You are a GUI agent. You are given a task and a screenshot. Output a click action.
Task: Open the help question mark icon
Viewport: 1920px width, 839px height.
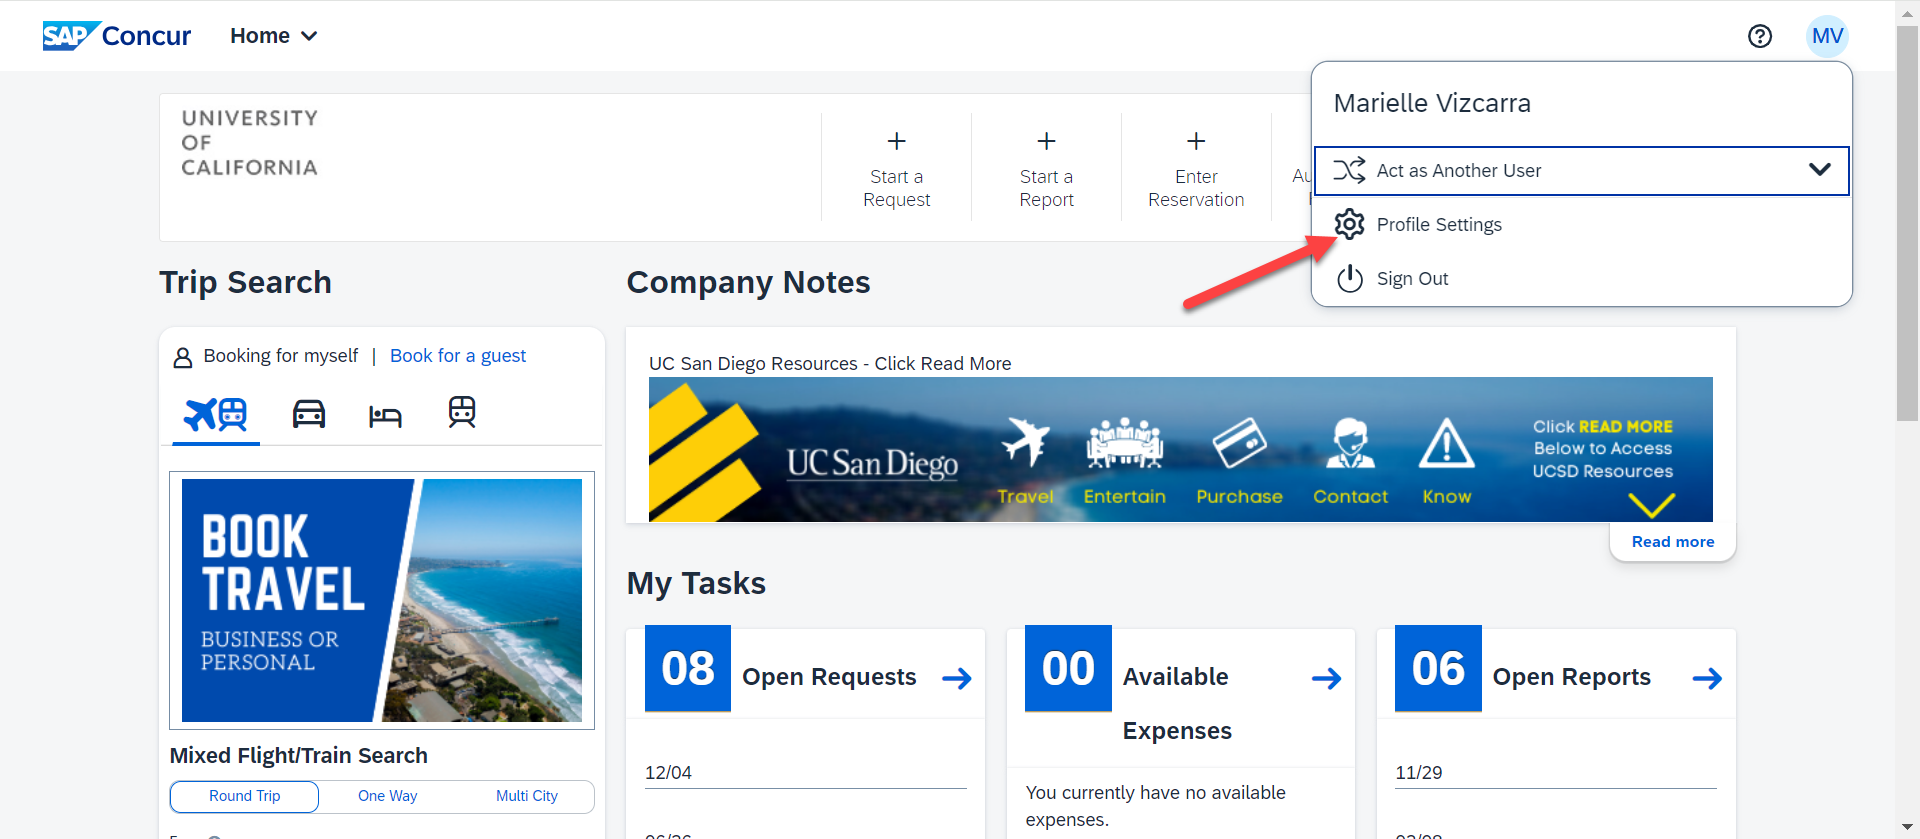point(1759,36)
